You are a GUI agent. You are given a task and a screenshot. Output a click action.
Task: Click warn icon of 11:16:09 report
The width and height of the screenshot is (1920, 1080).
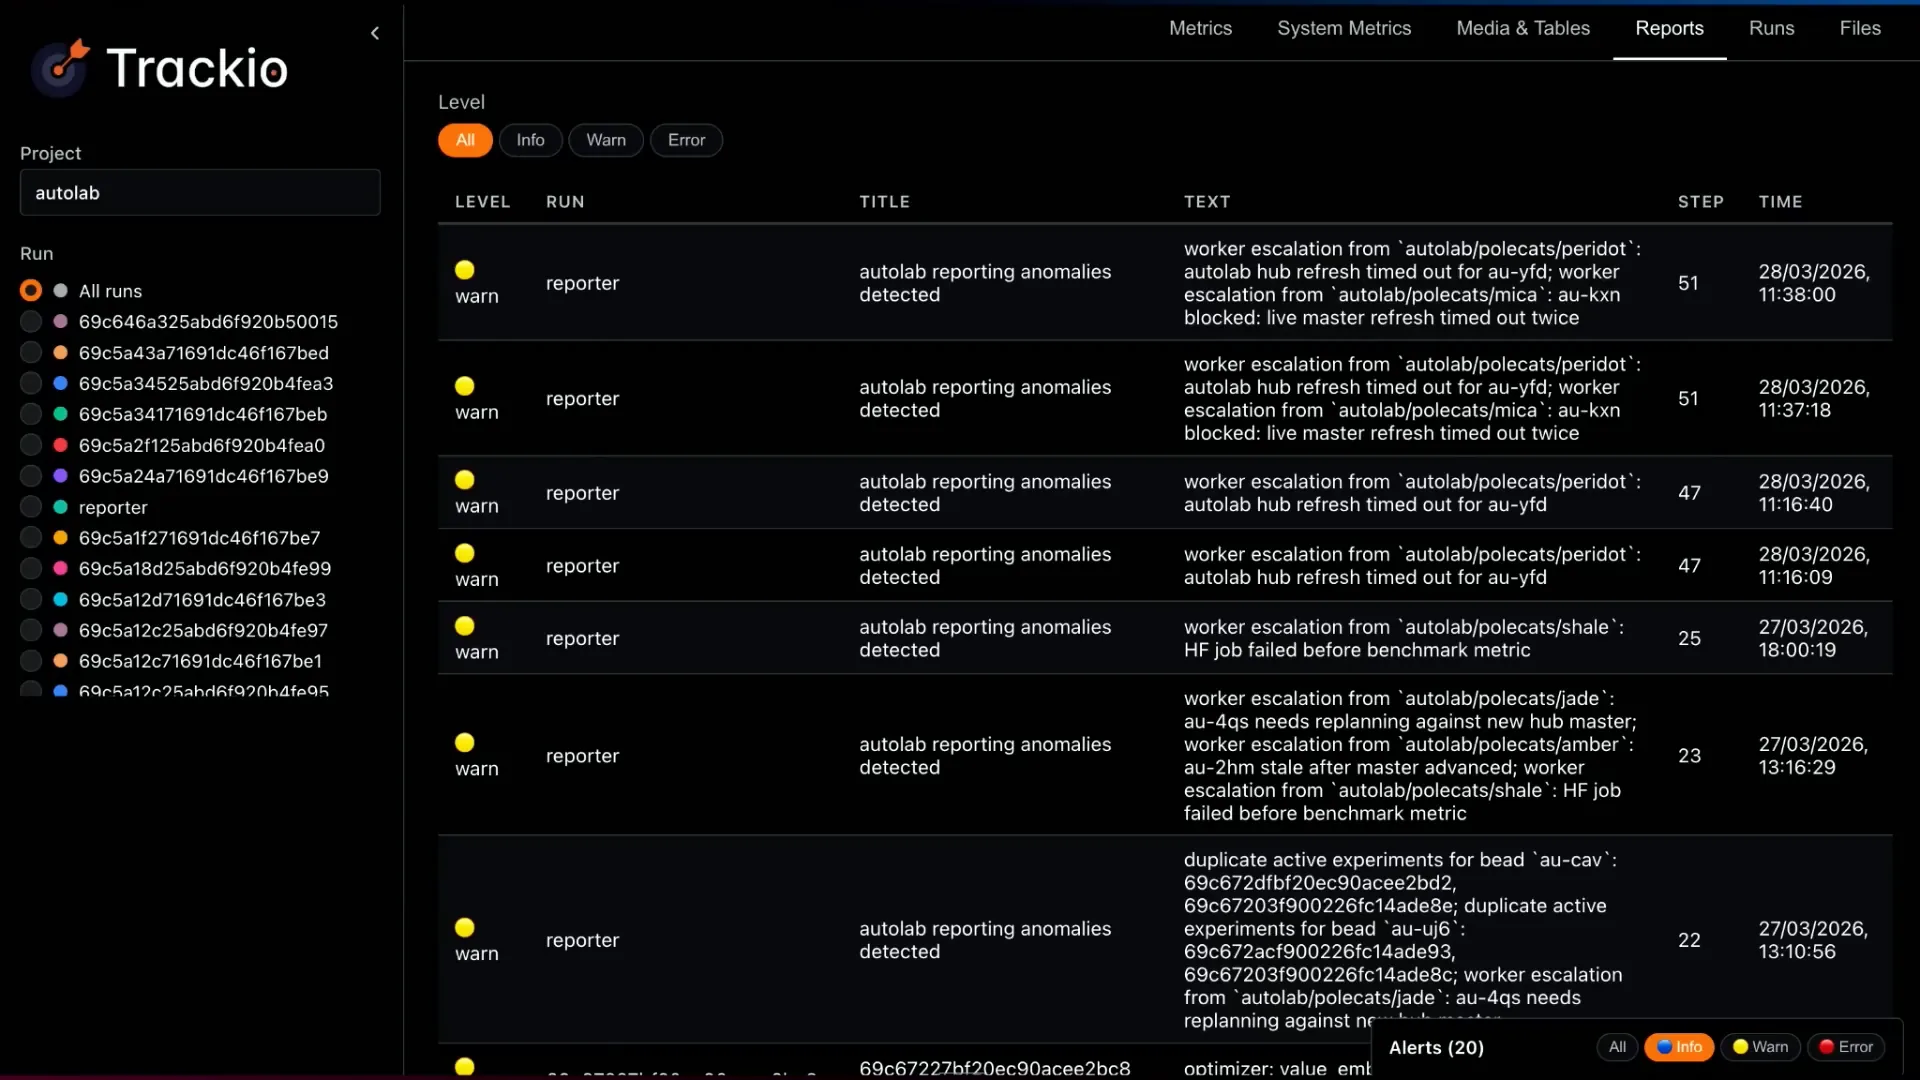465,553
